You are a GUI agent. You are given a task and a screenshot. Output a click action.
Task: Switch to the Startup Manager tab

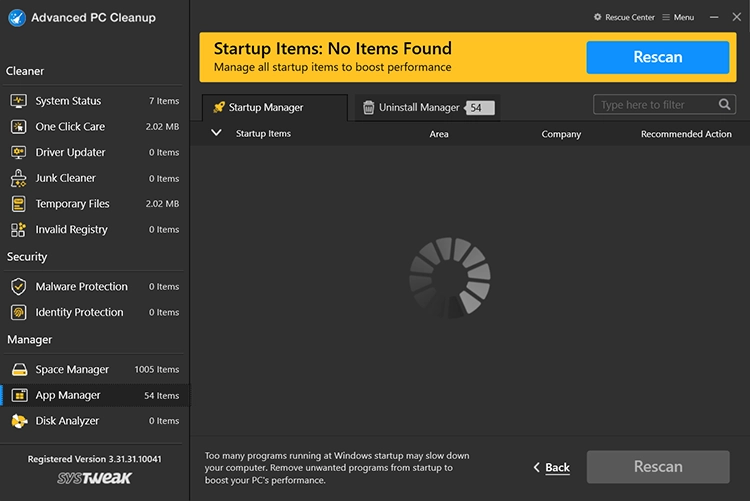point(266,107)
